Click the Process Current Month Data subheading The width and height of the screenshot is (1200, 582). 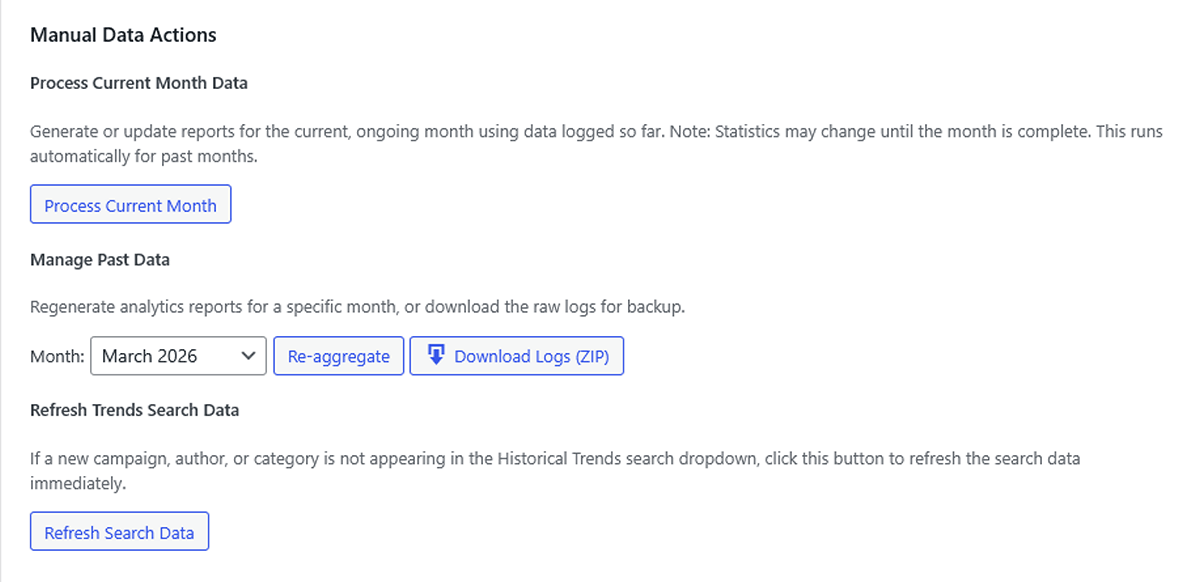(137, 83)
